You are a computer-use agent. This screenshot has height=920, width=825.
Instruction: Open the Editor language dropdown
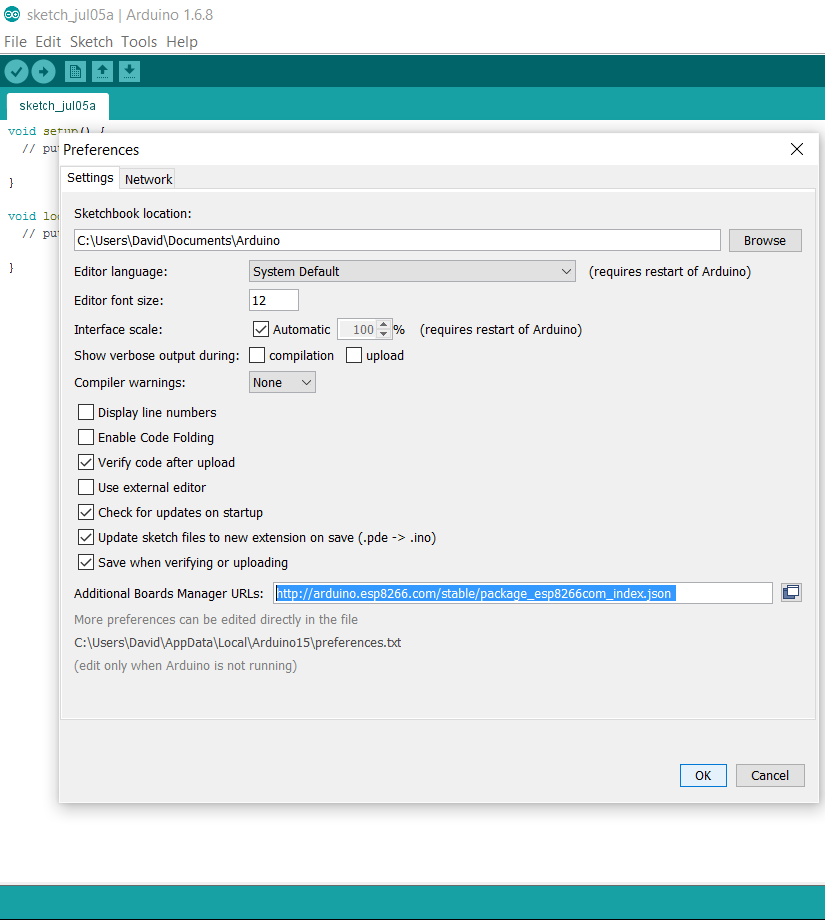(412, 271)
